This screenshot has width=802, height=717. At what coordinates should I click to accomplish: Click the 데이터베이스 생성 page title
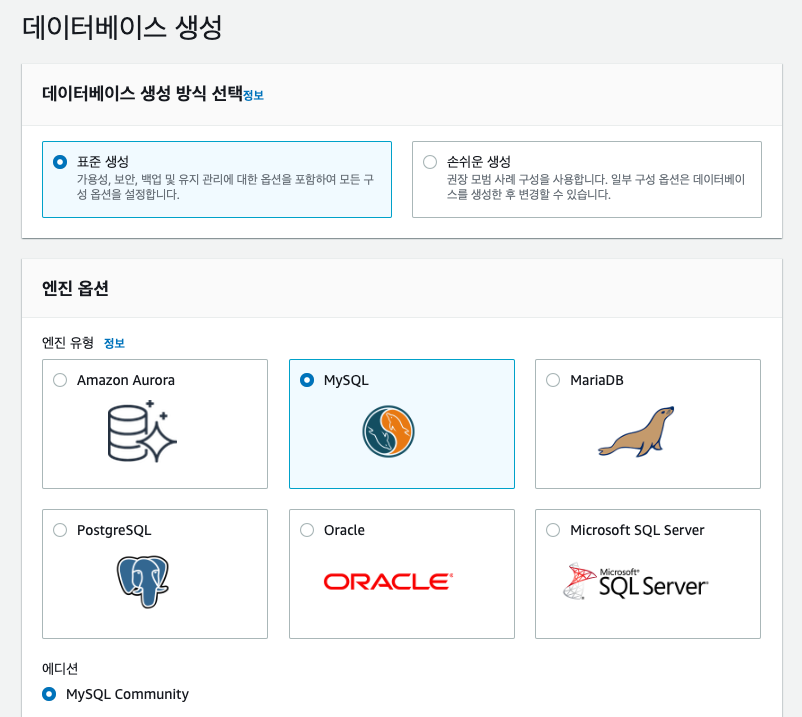[x=122, y=28]
